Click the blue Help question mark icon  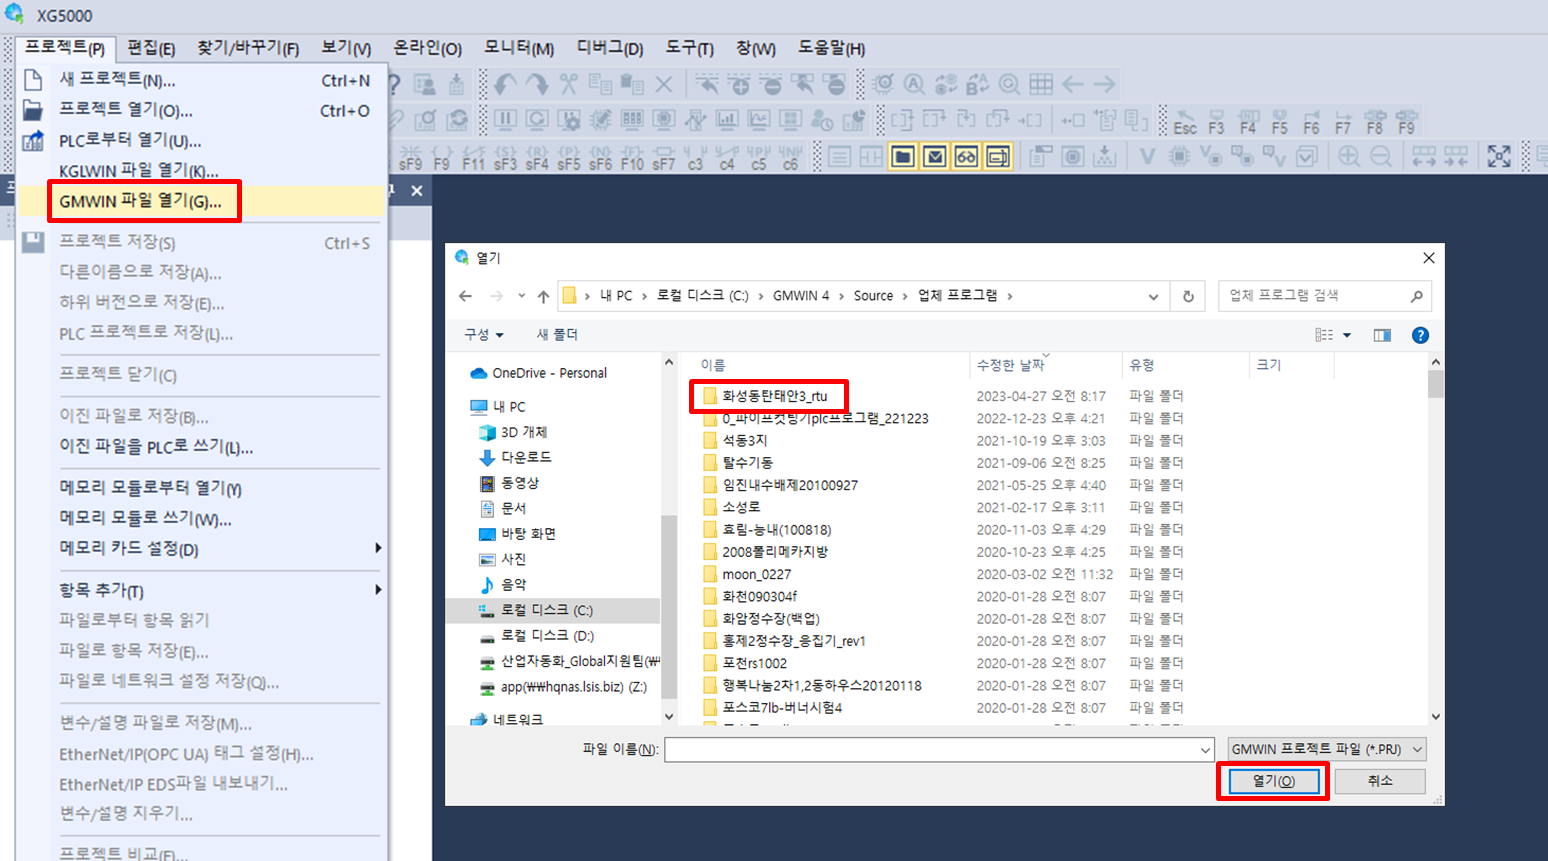click(x=1421, y=335)
